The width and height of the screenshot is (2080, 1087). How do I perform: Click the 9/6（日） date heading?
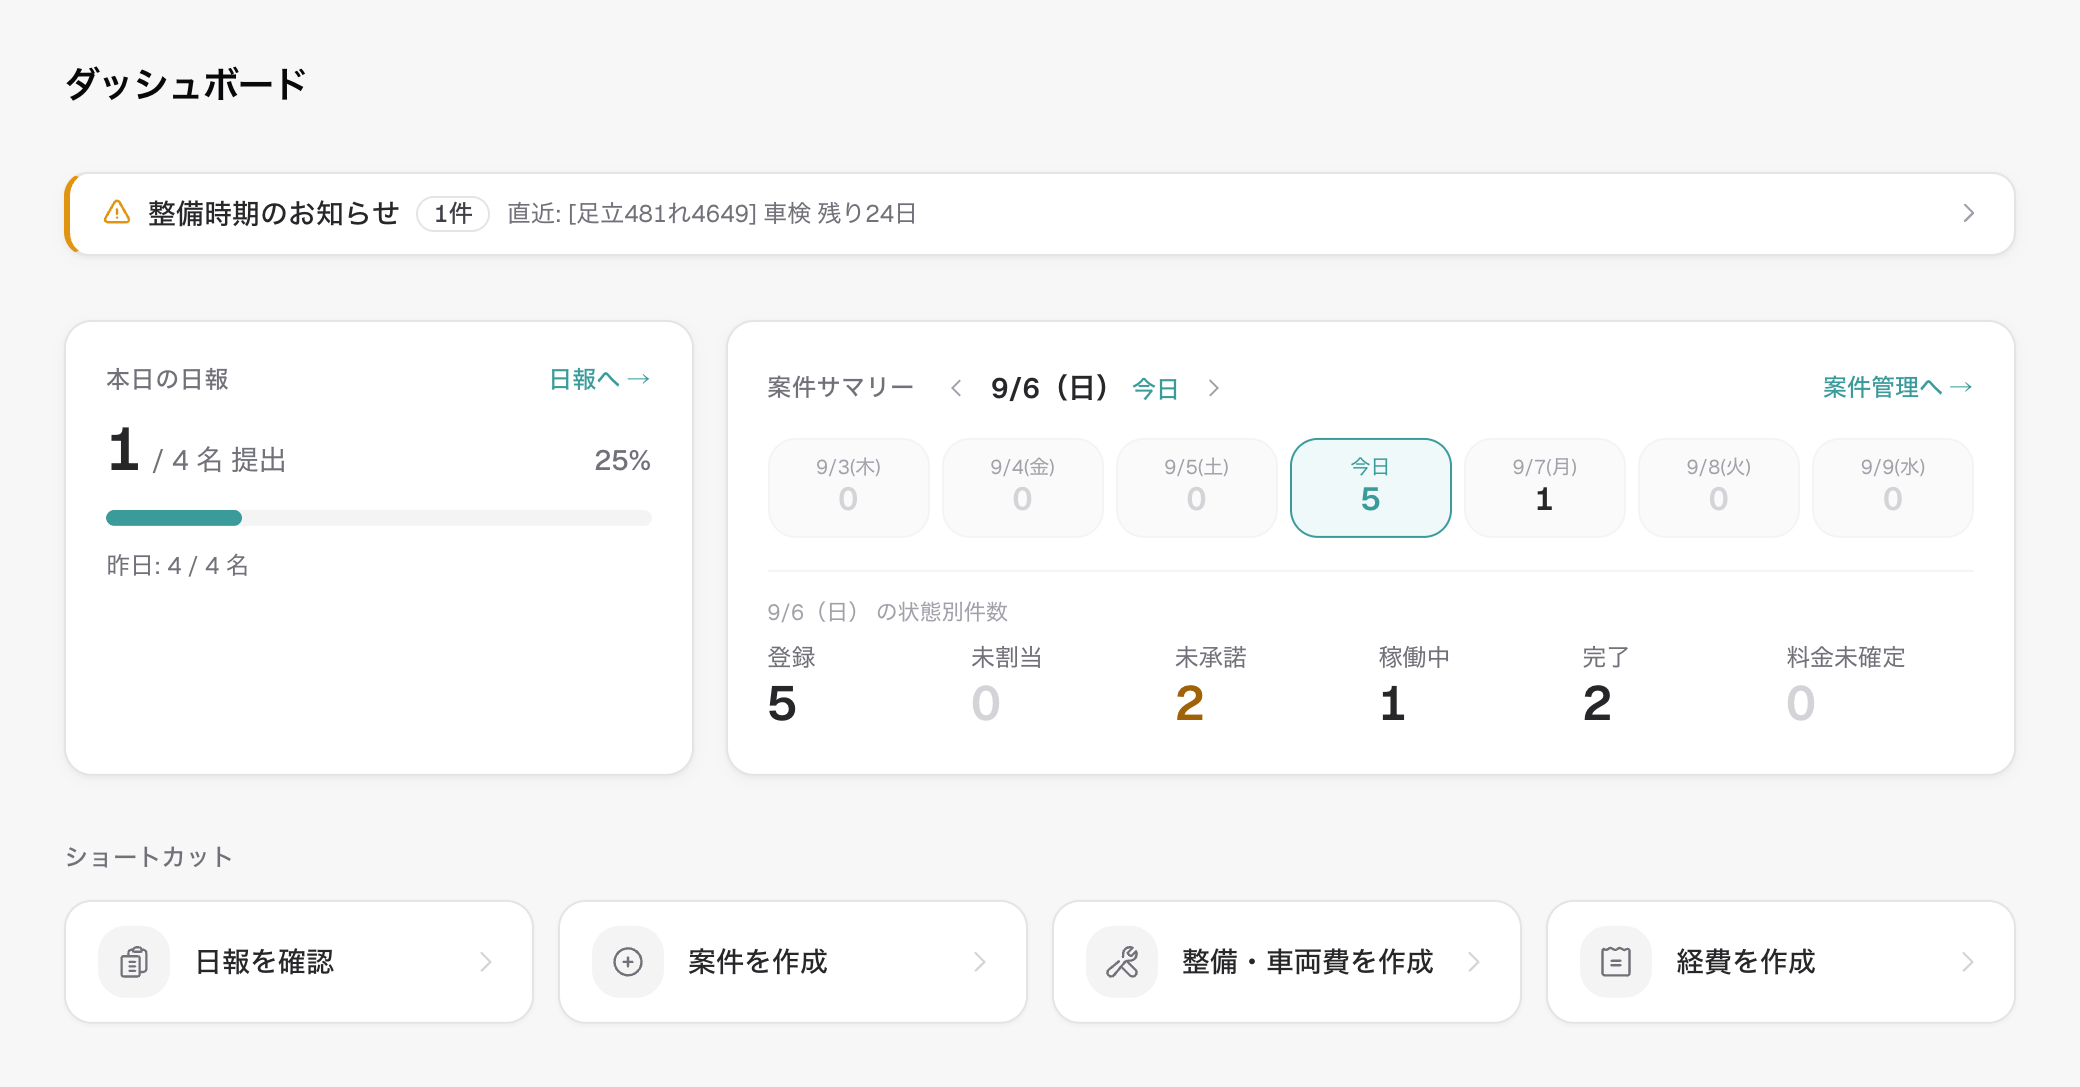(x=1049, y=388)
